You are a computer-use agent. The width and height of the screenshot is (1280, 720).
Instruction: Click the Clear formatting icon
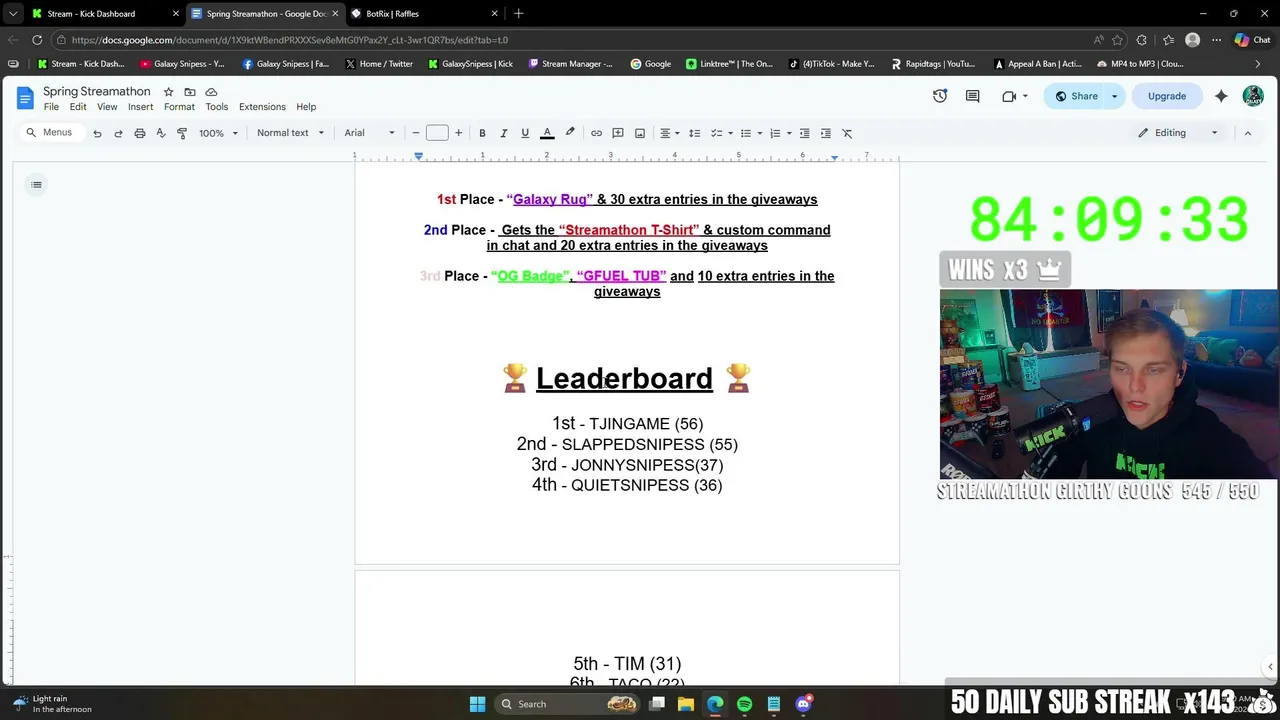pos(847,133)
